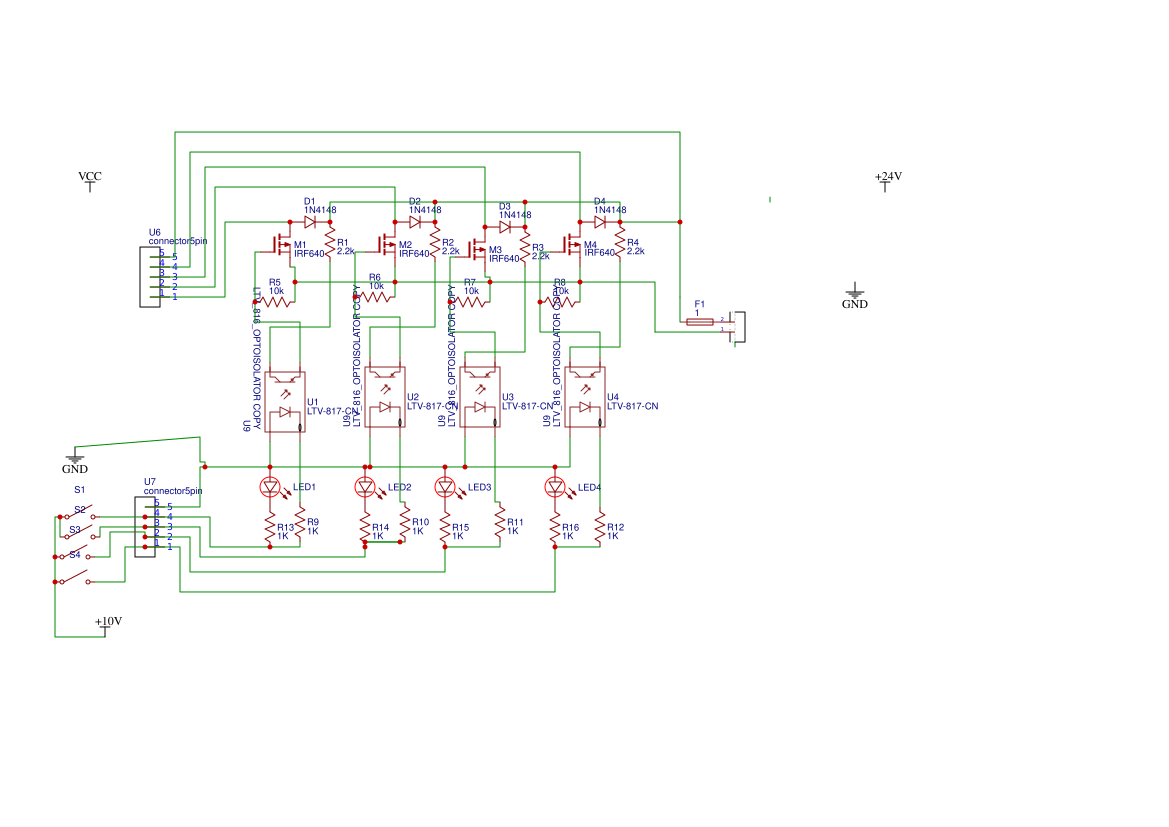The image size is (1169, 827).
Task: Select the S4 switch symbol
Action: (x=74, y=576)
